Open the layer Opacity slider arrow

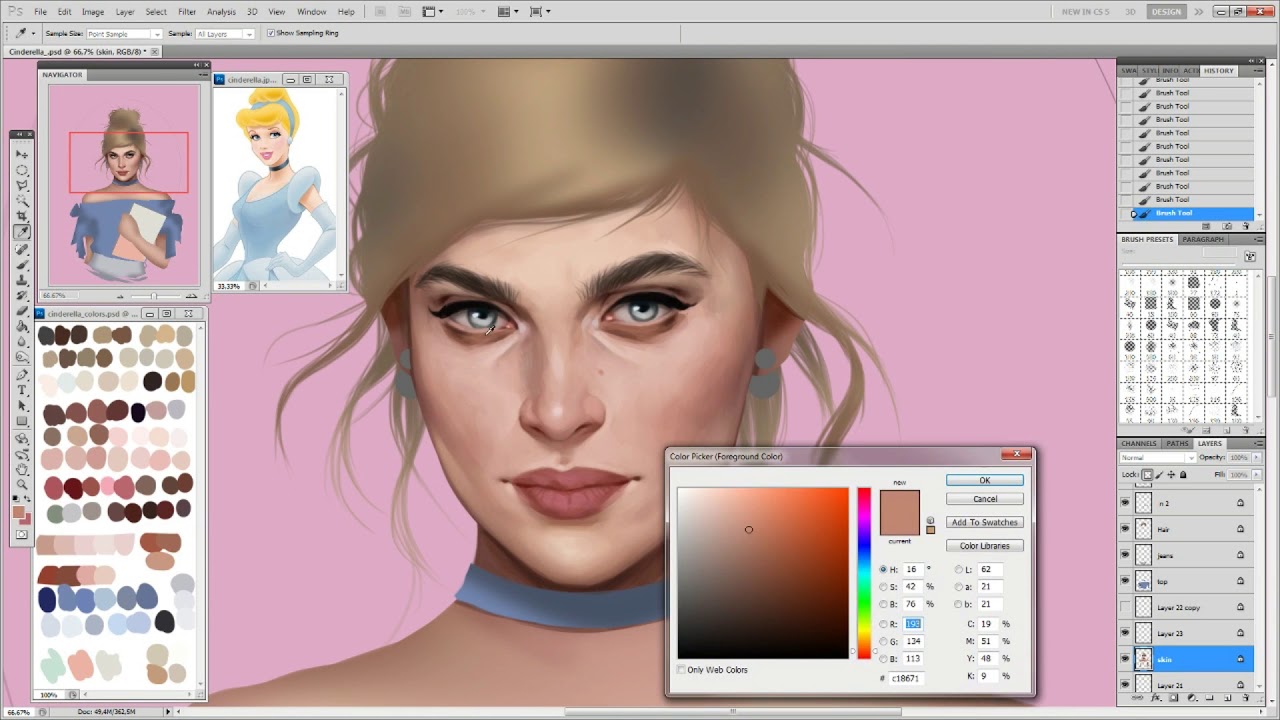1256,457
